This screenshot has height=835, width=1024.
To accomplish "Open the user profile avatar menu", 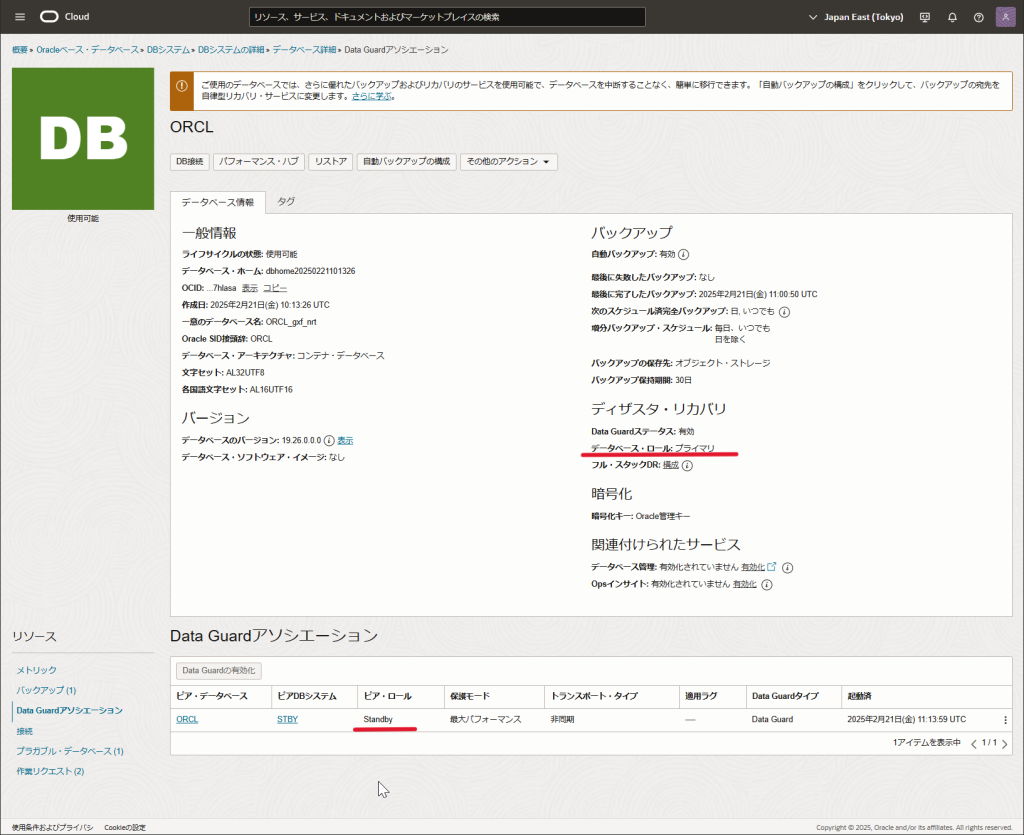I will tap(1005, 17).
